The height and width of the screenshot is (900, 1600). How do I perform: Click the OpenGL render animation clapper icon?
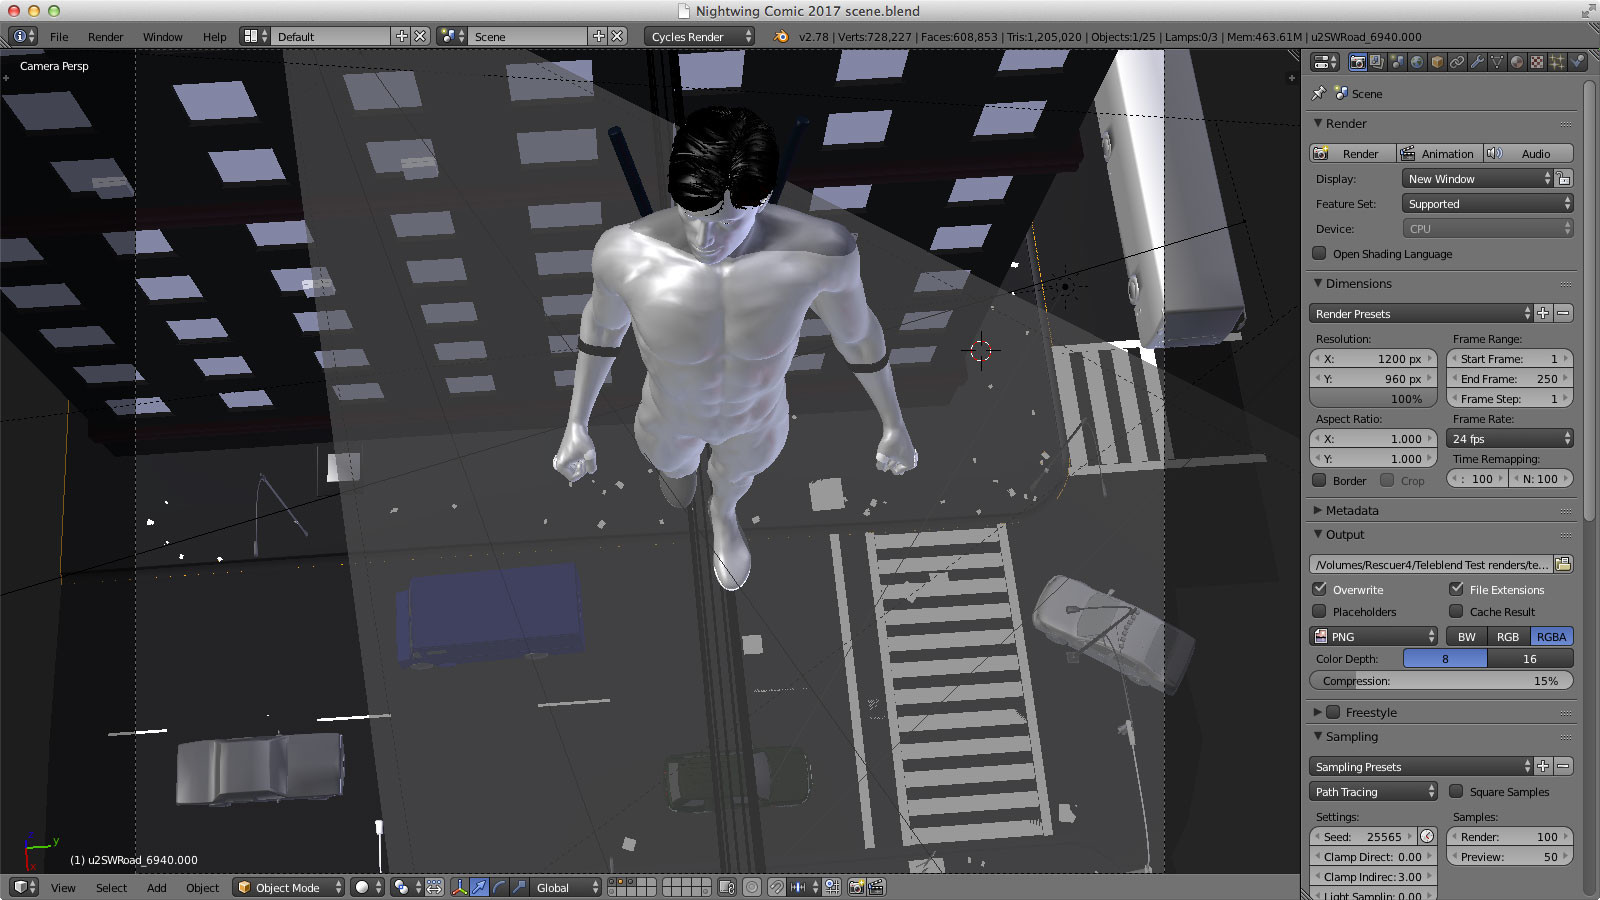(x=876, y=887)
